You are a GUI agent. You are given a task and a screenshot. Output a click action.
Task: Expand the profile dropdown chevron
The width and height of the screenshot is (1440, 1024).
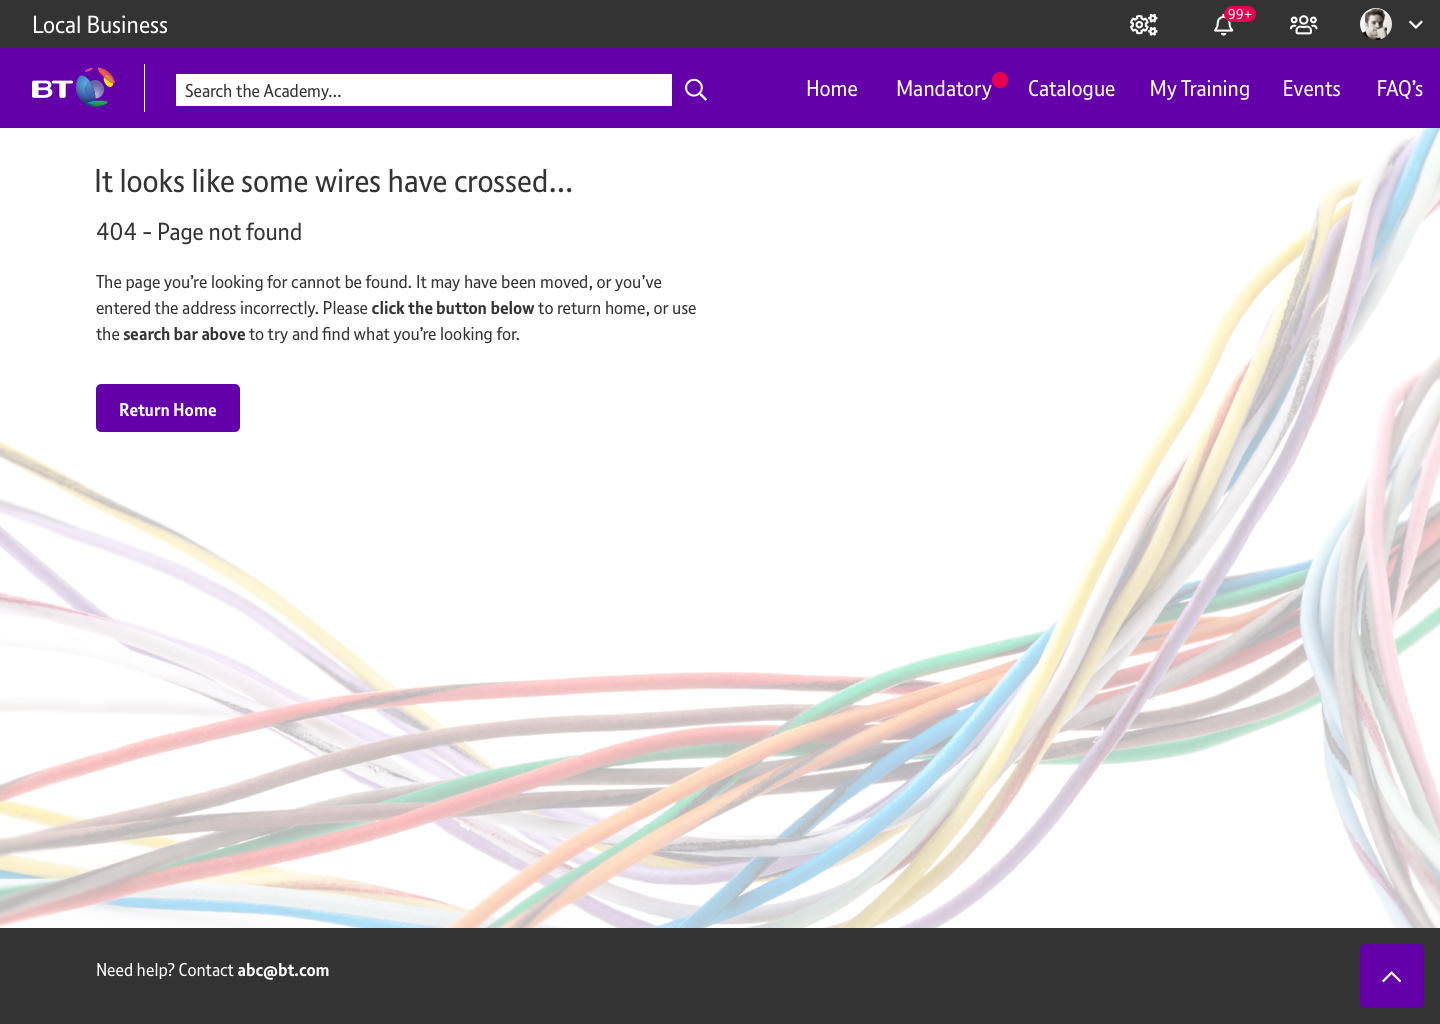click(x=1416, y=25)
